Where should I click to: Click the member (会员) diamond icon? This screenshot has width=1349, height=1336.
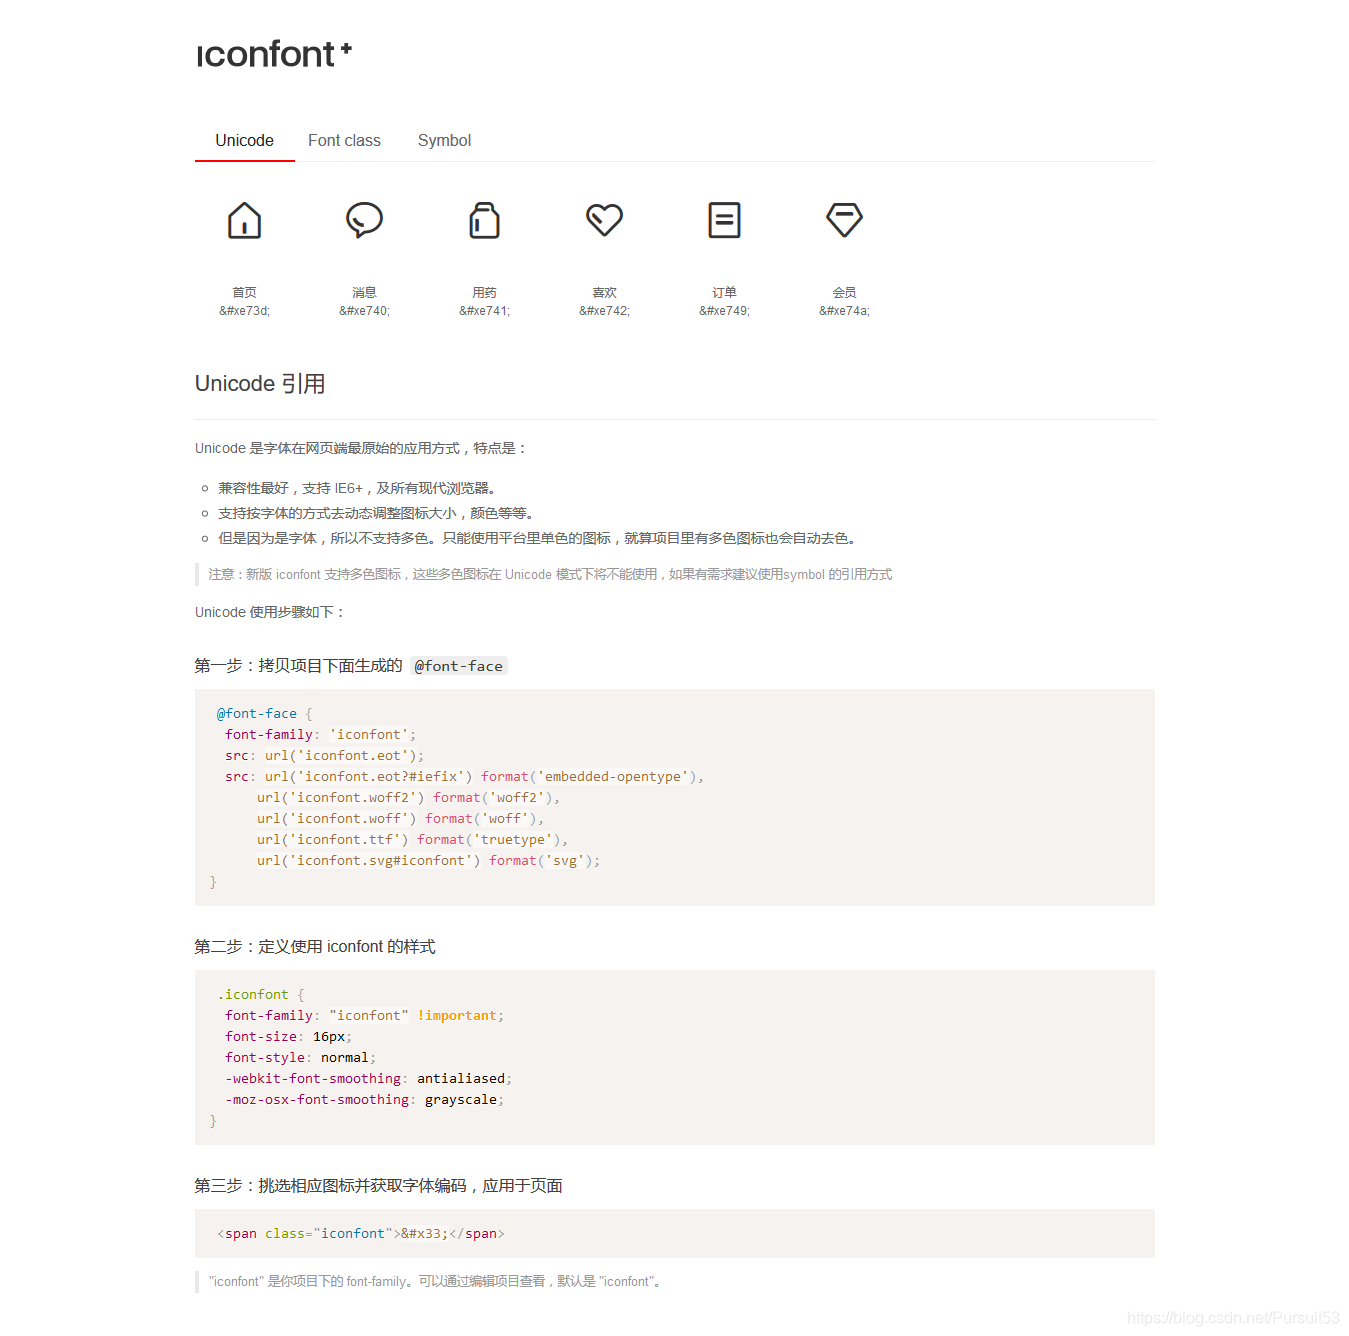pyautogui.click(x=844, y=220)
